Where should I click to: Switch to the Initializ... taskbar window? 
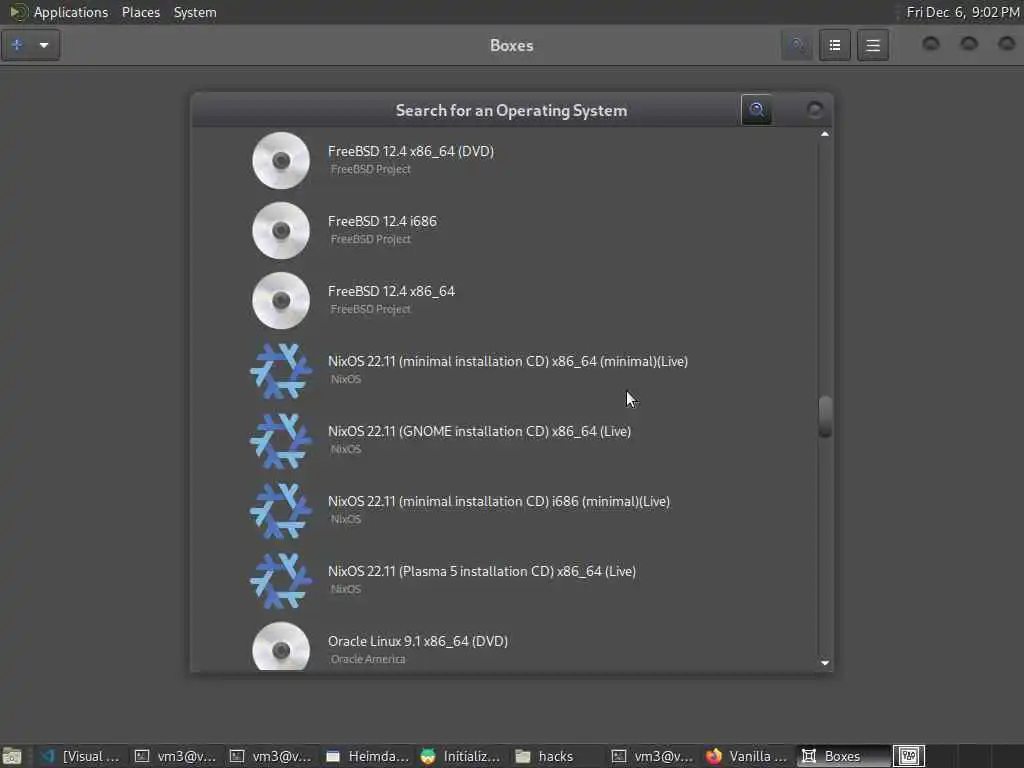tap(461, 756)
